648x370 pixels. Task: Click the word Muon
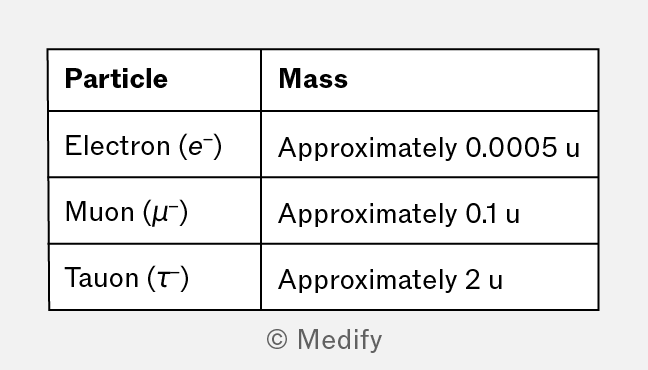point(100,212)
